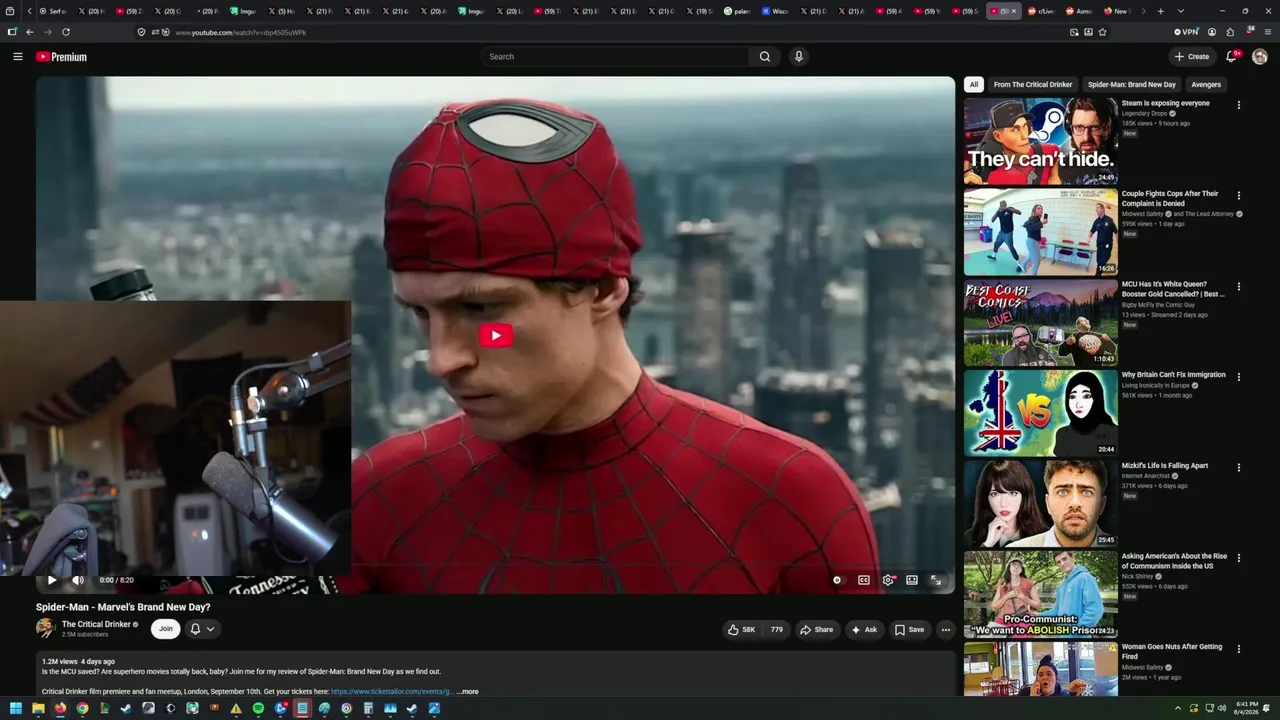Open browser extensions puzzle icon
Image resolution: width=1280 pixels, height=720 pixels.
pos(1230,32)
